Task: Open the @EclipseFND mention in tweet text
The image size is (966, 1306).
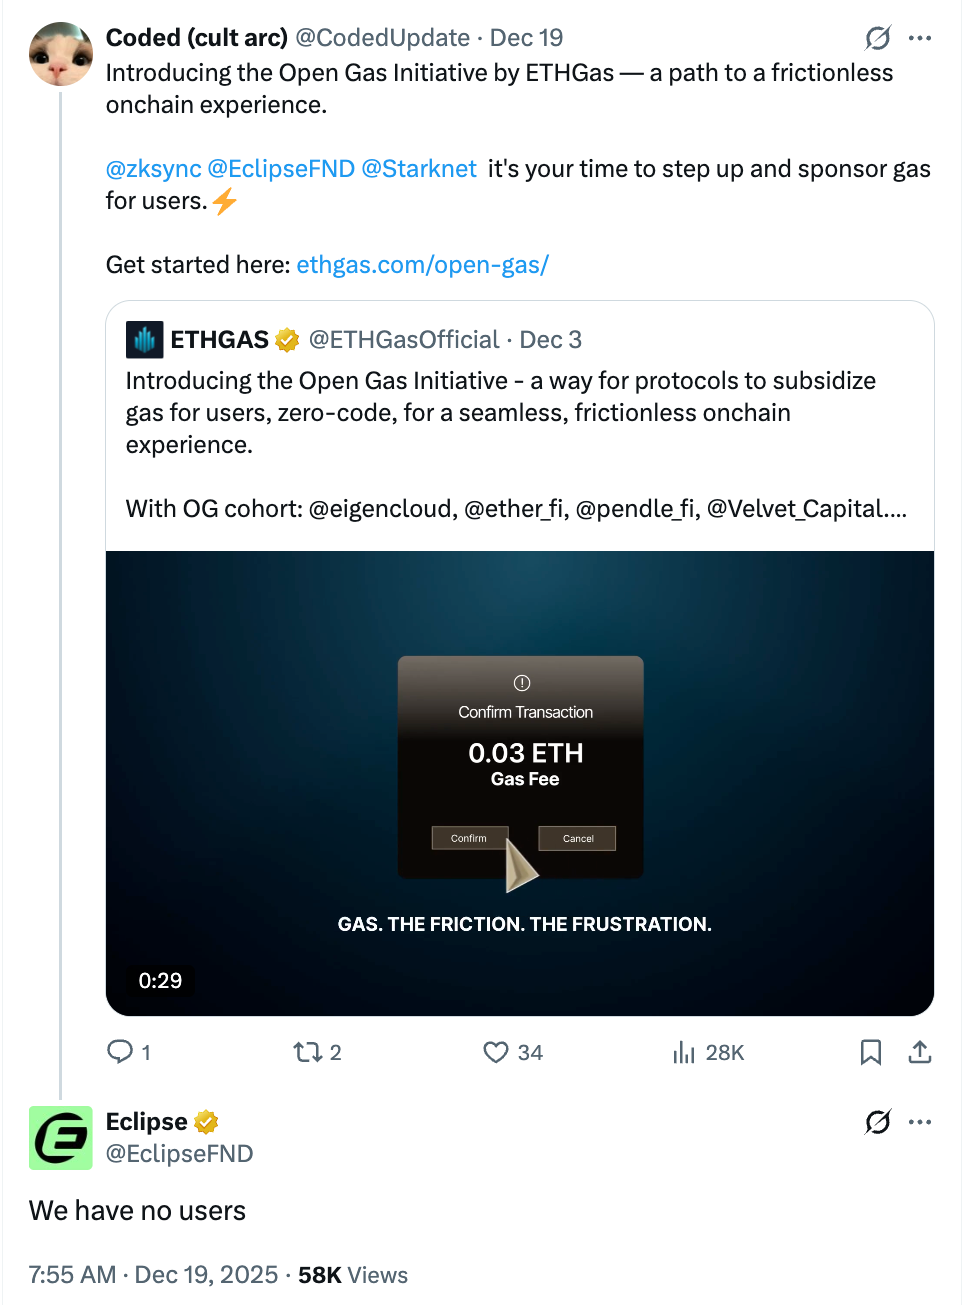Action: point(281,169)
